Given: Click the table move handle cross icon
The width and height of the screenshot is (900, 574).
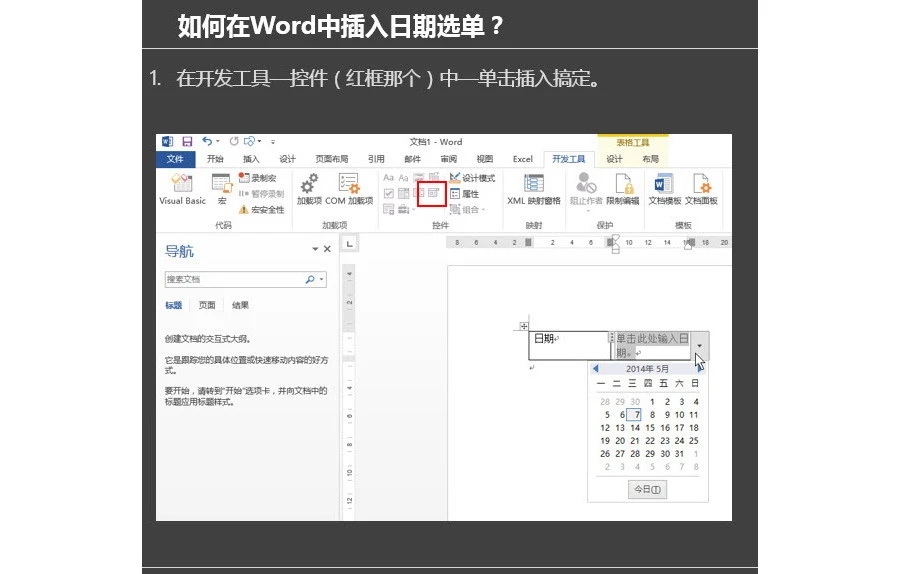Looking at the screenshot, I should 523,326.
